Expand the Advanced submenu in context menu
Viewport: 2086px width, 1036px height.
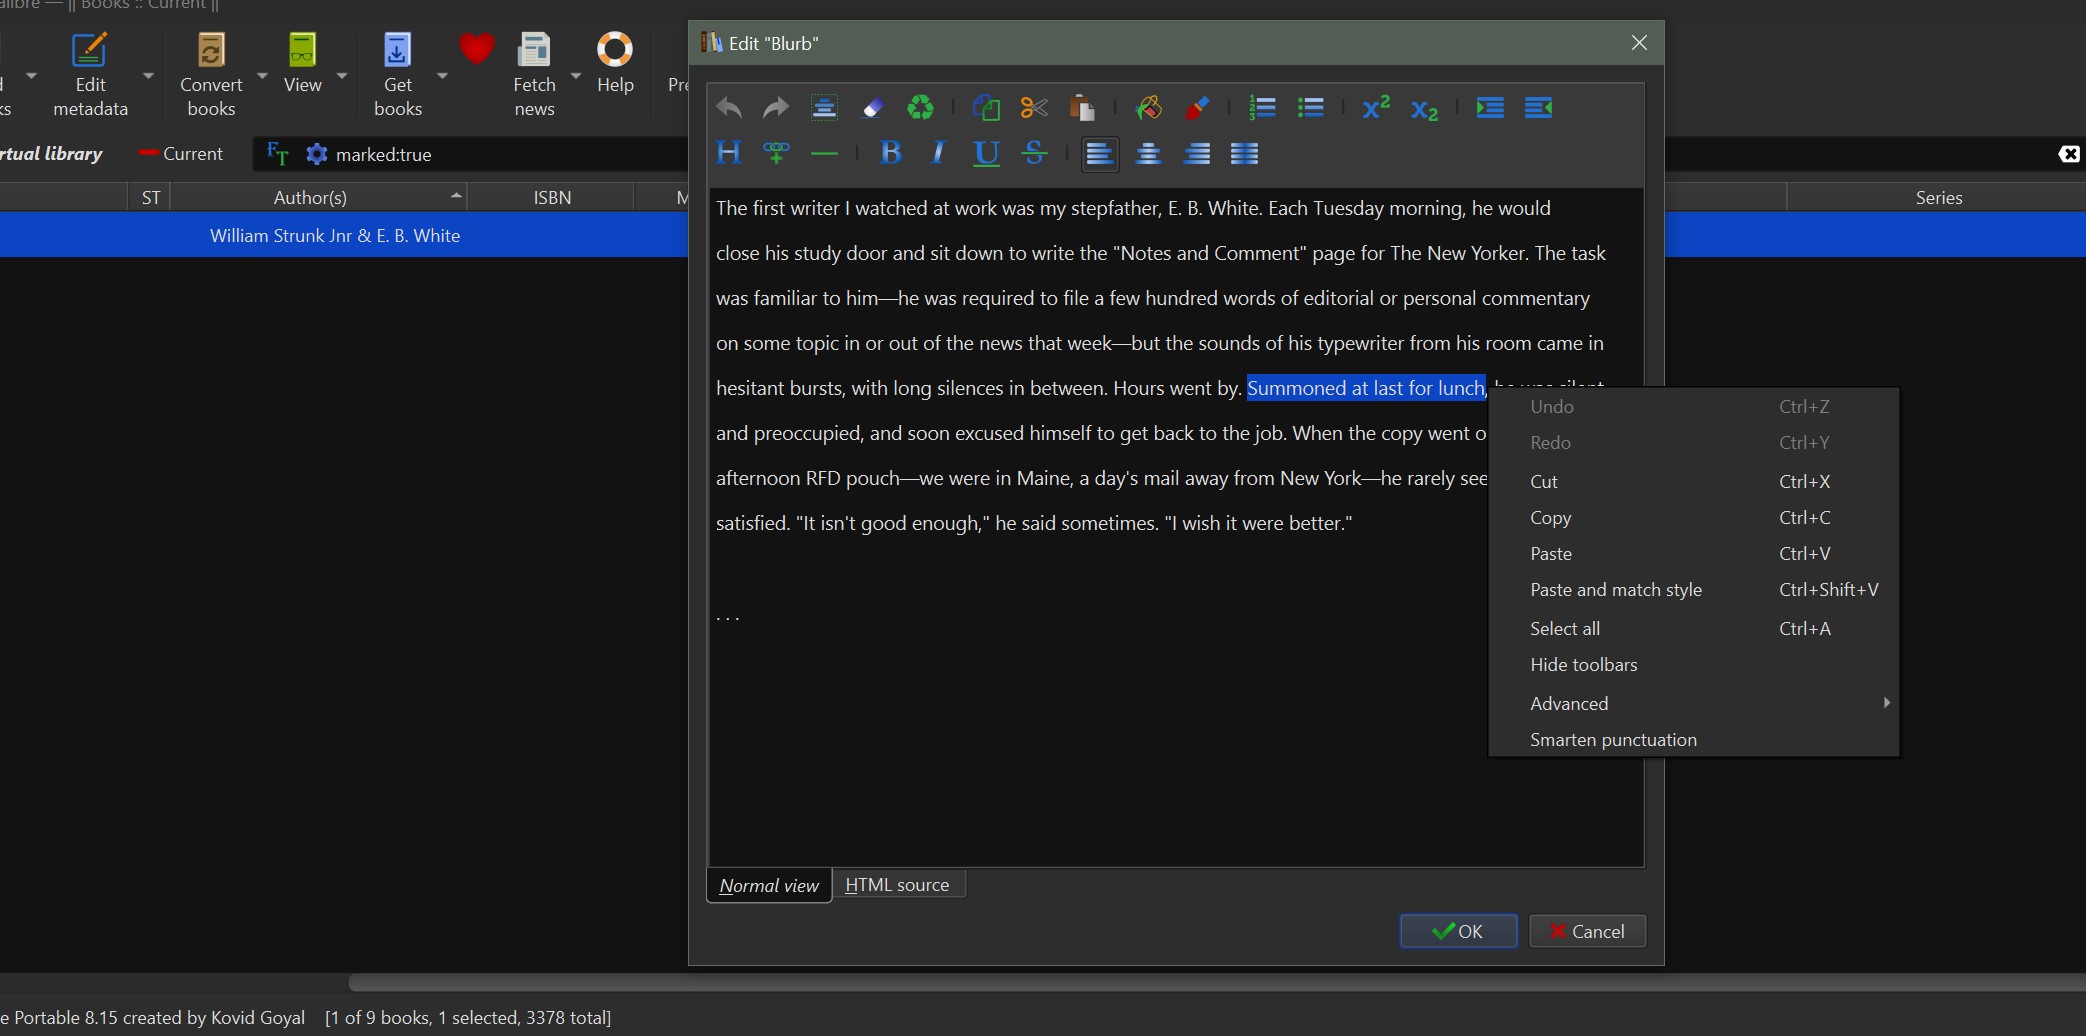tap(1694, 703)
